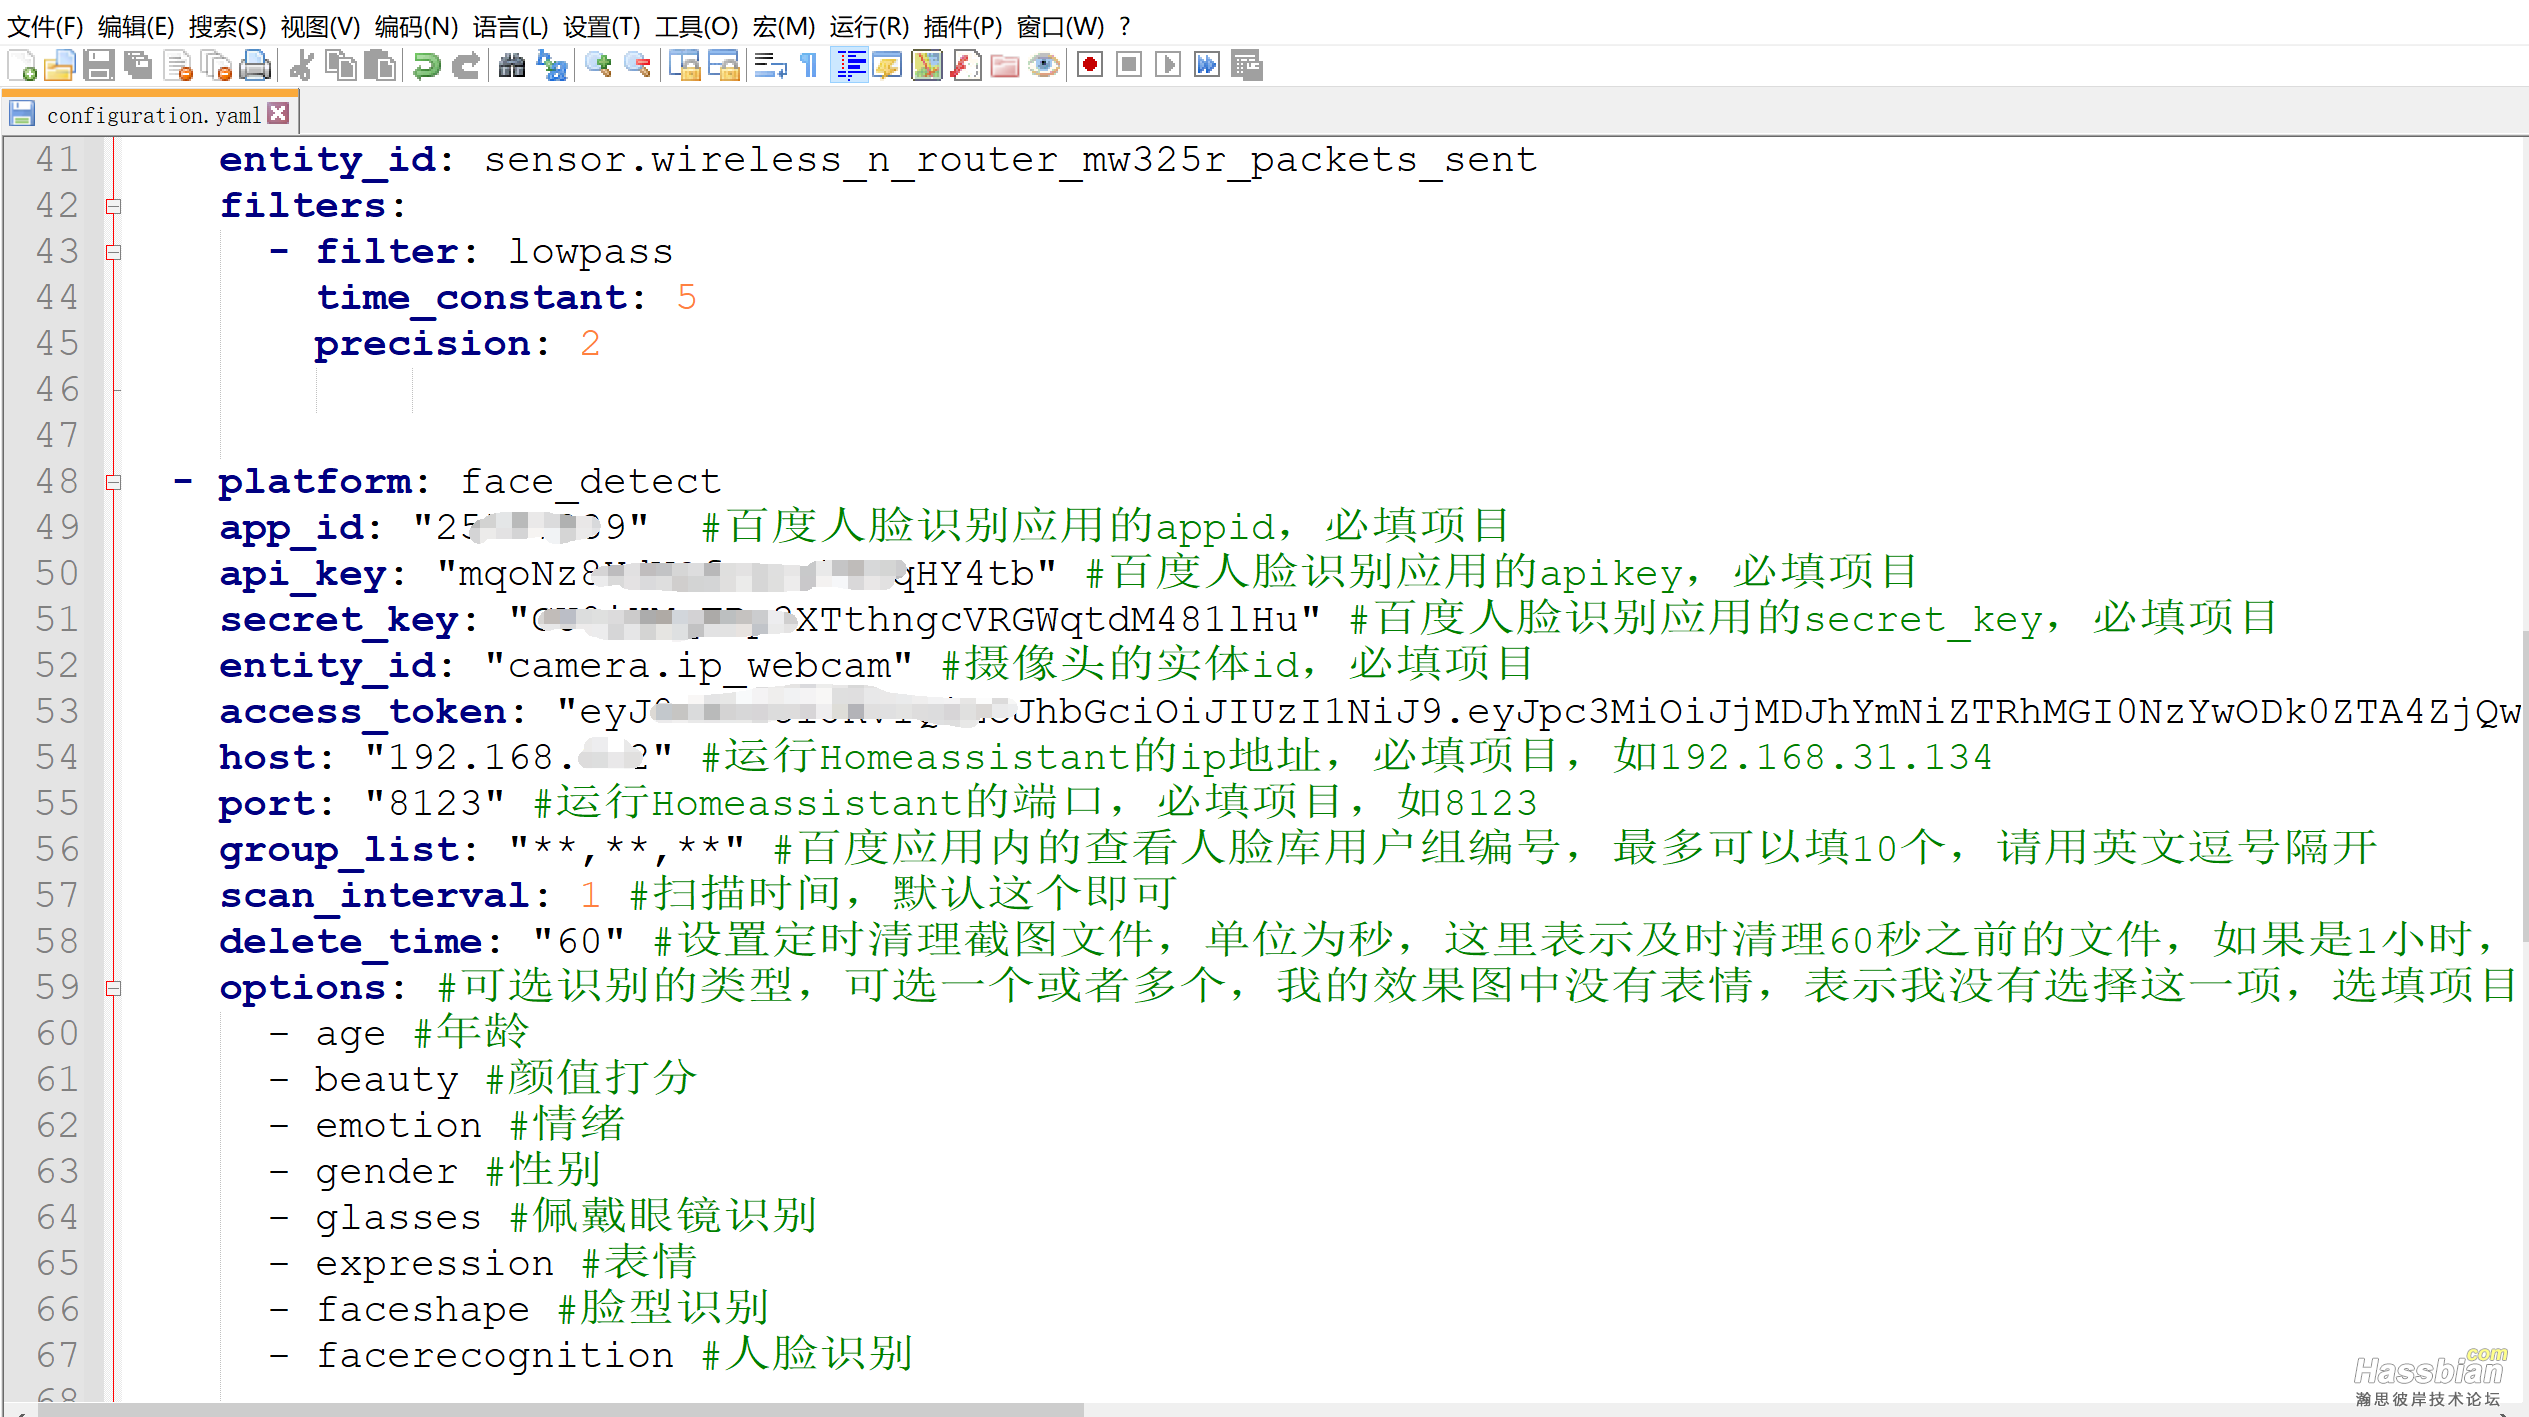Image resolution: width=2529 pixels, height=1417 pixels.
Task: Click the 'time_constant' value 5
Action: pos(686,297)
